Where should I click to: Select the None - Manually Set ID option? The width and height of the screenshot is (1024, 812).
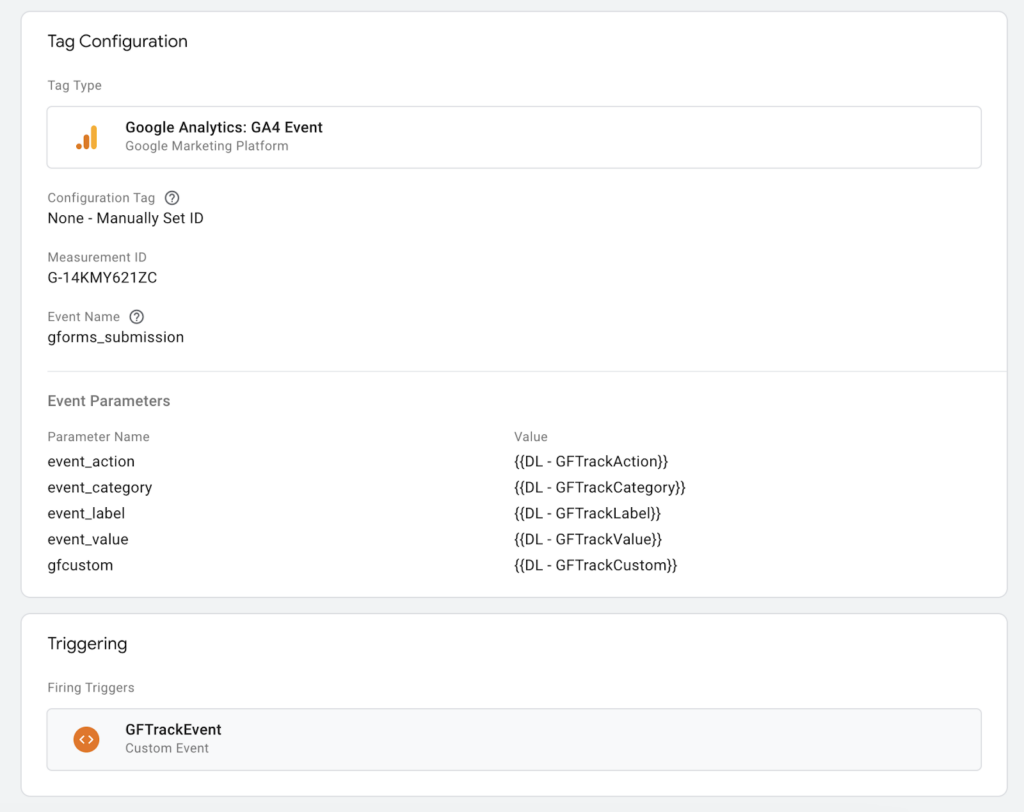tap(124, 217)
